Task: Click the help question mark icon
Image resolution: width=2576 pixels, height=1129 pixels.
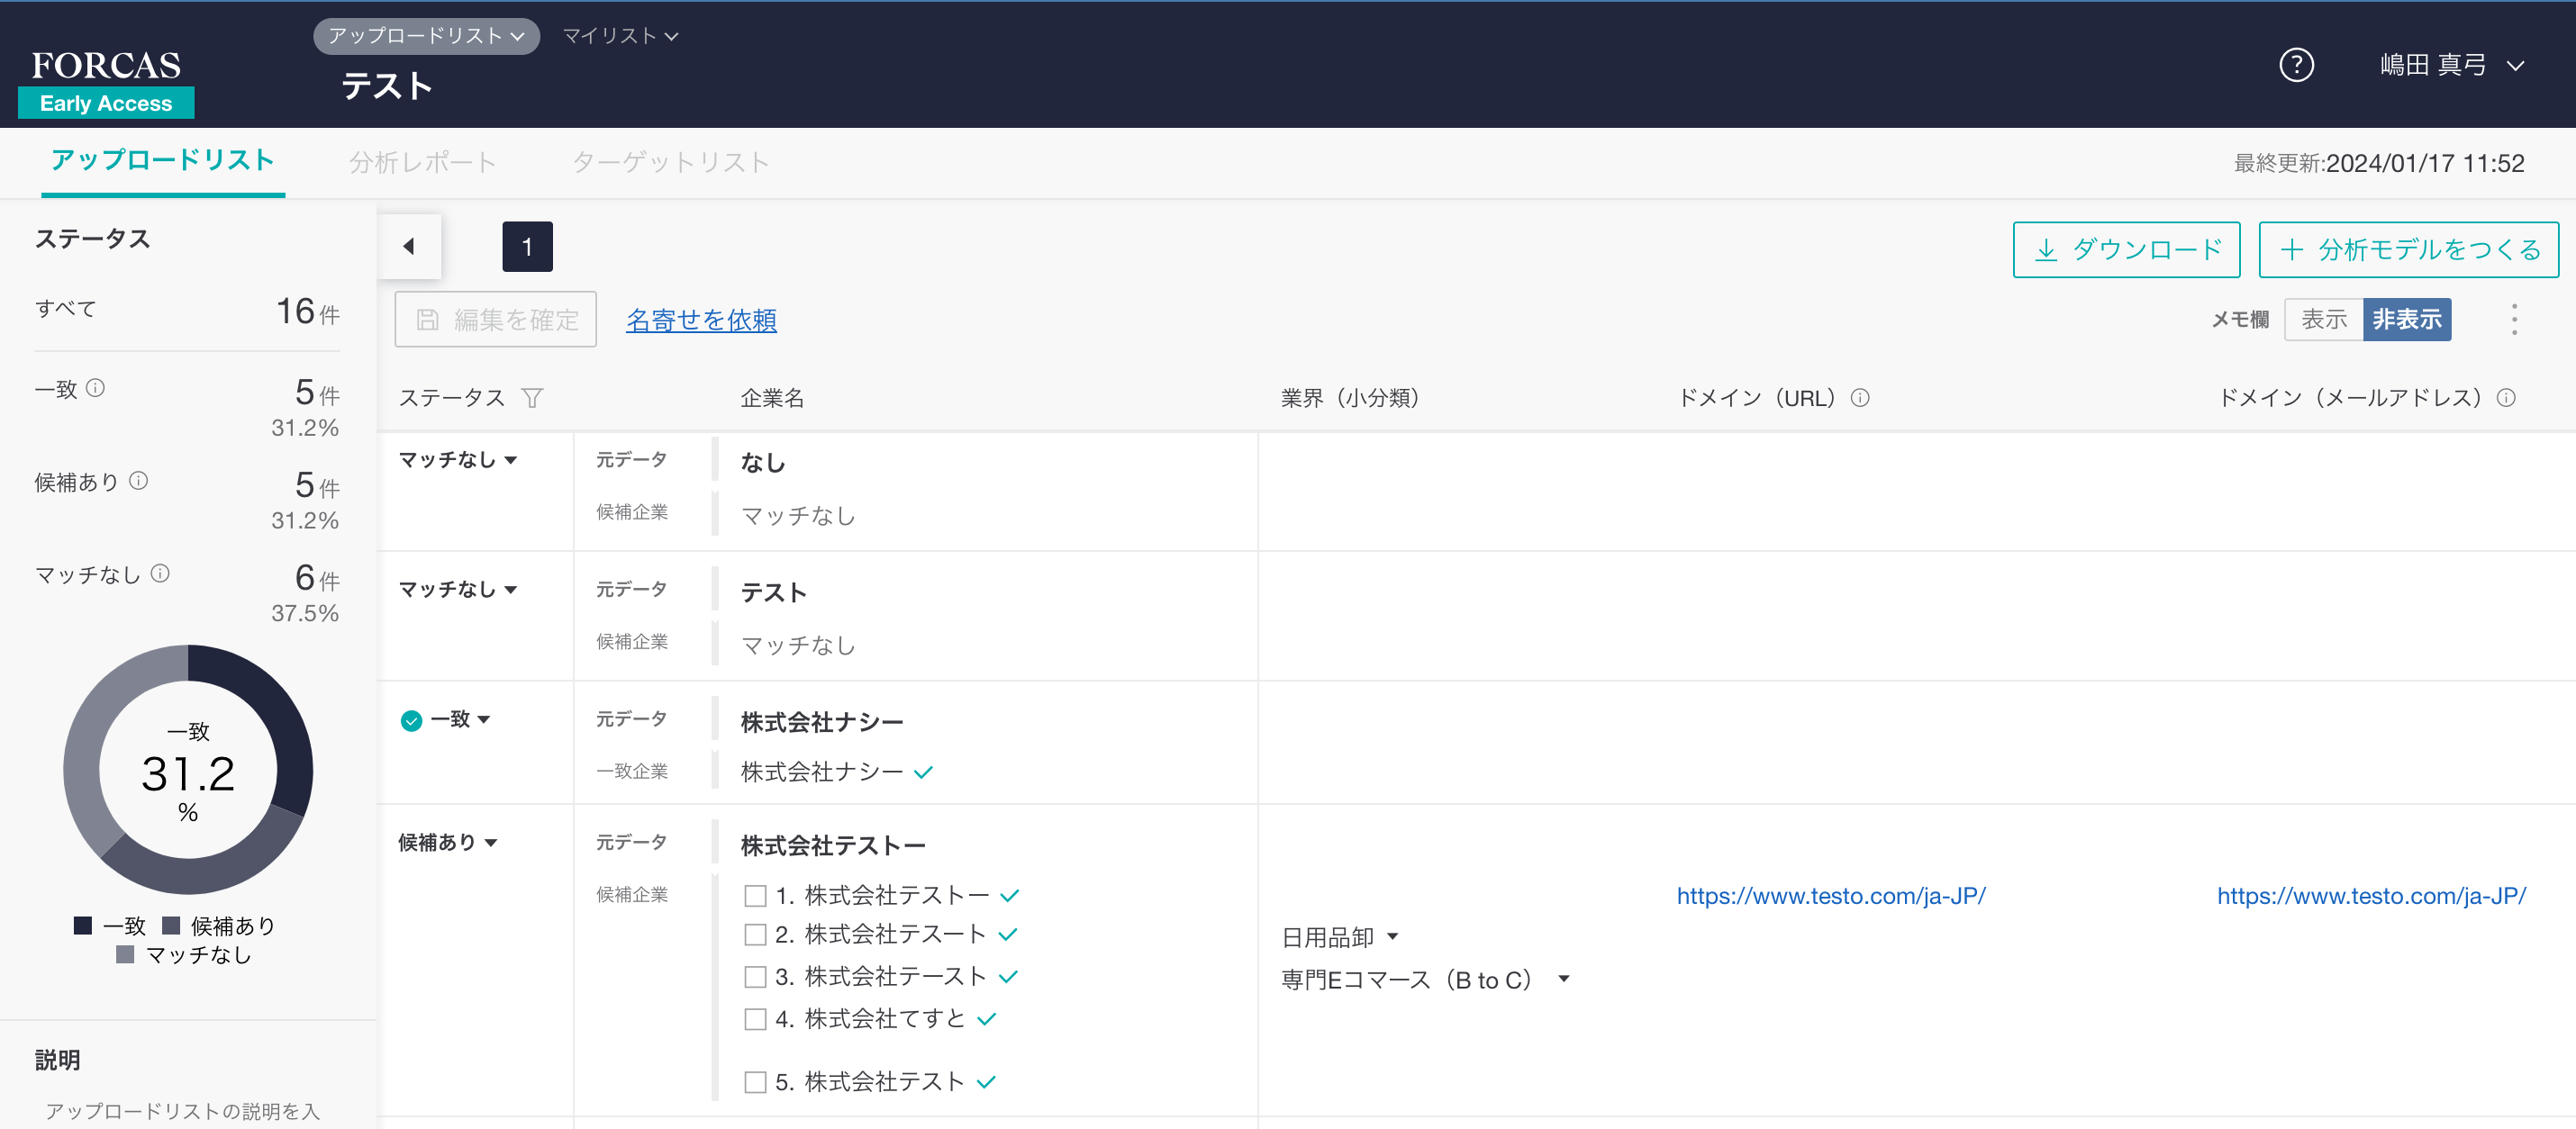Action: tap(2296, 65)
